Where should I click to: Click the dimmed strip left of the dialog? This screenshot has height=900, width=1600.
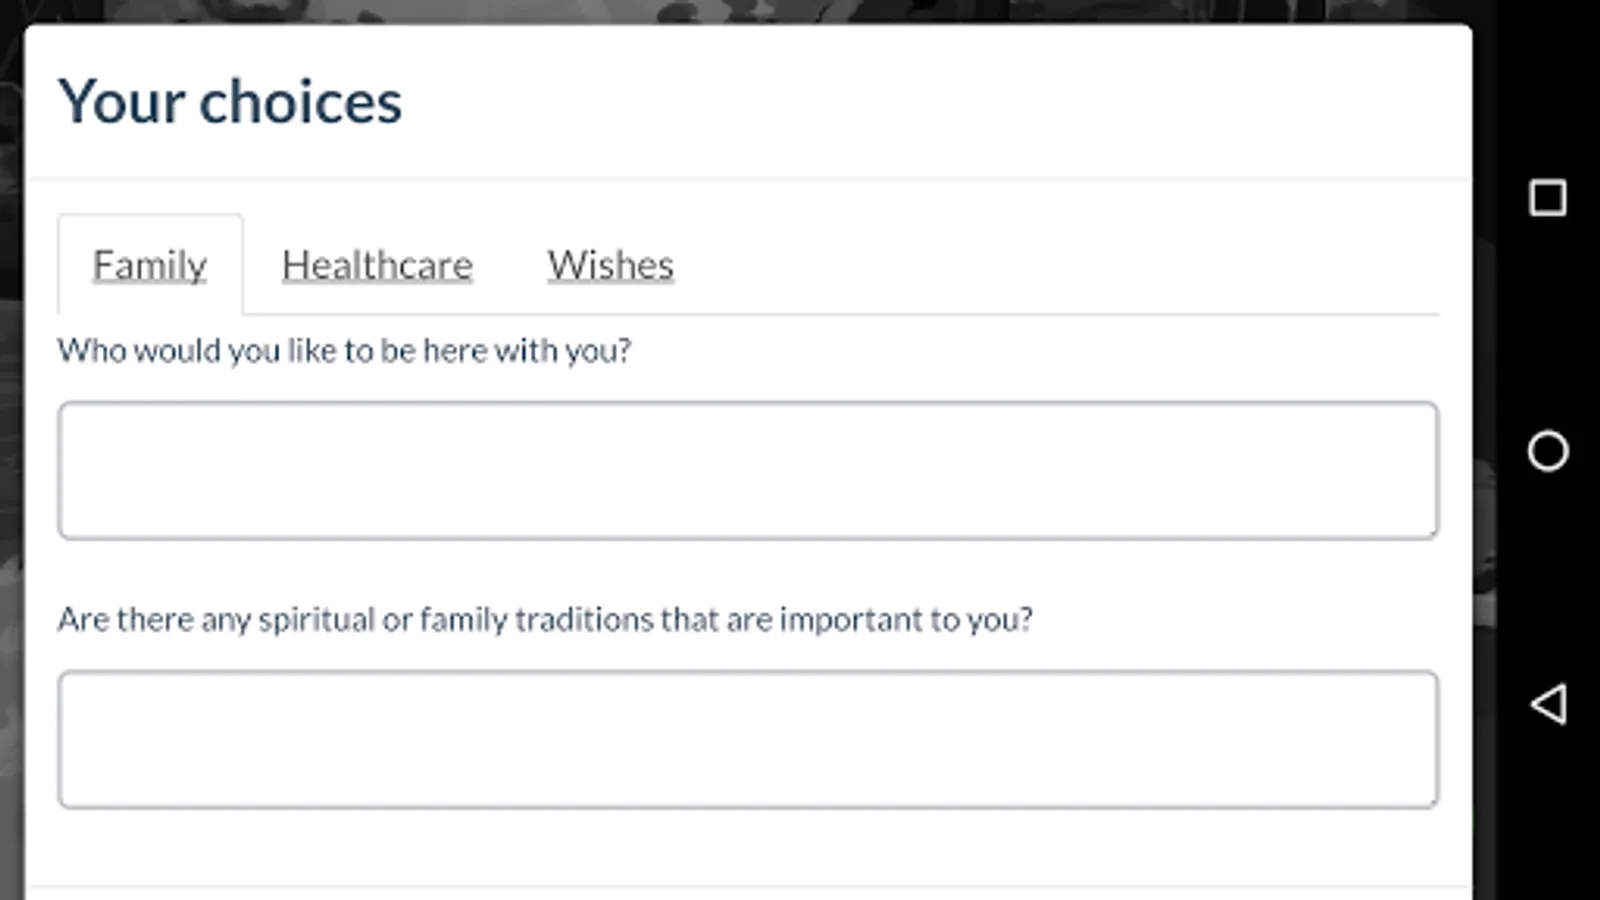(10, 450)
